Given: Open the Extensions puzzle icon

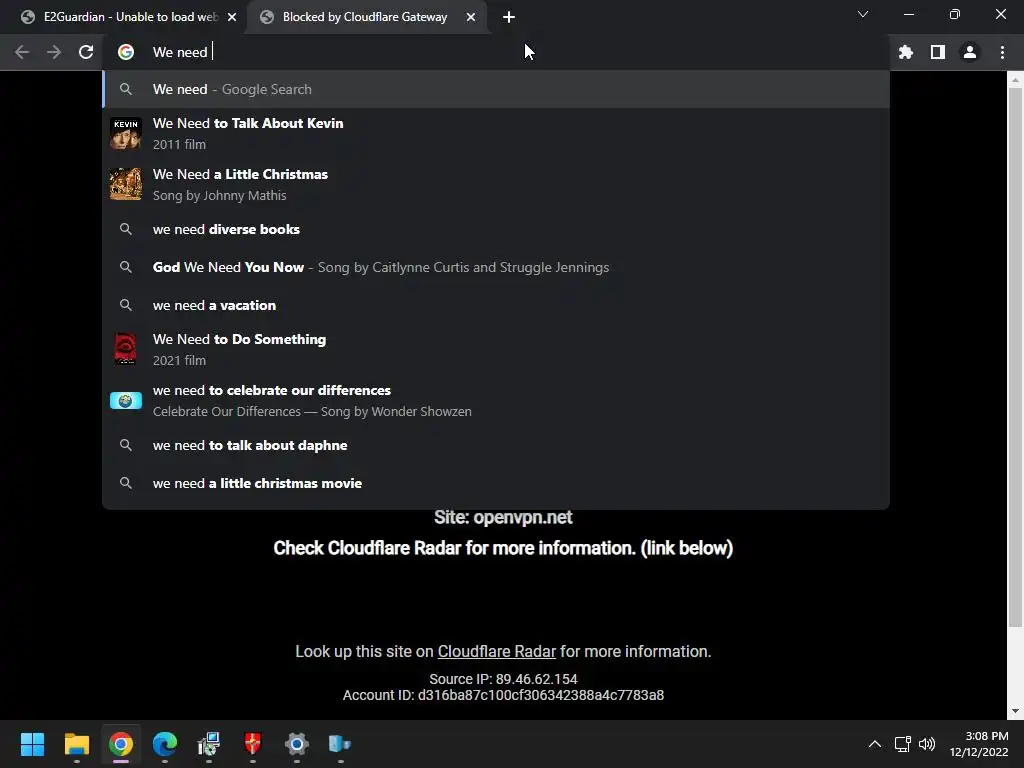Looking at the screenshot, I should (x=906, y=52).
